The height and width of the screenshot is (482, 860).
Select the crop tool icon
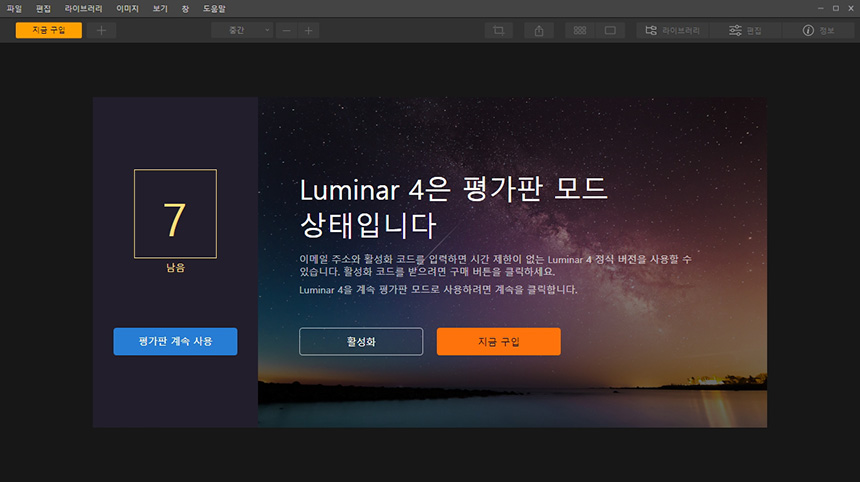pyautogui.click(x=499, y=31)
